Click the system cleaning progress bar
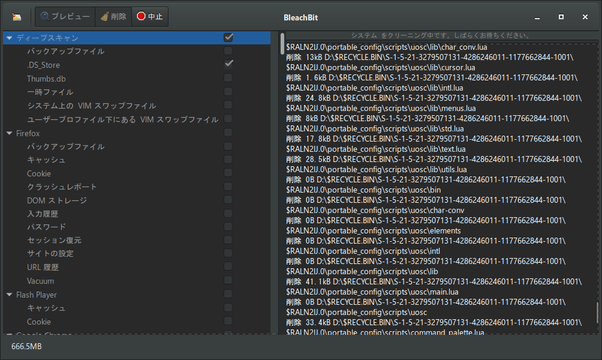The image size is (602, 360). point(440,35)
